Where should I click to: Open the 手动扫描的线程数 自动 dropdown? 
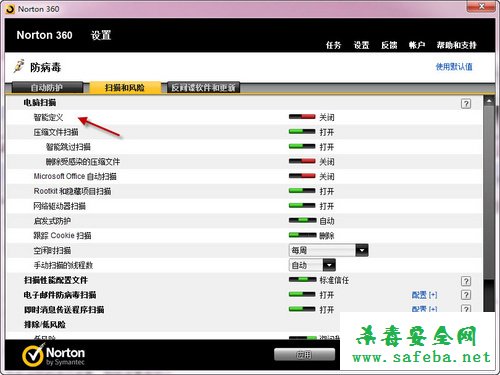[x=312, y=265]
